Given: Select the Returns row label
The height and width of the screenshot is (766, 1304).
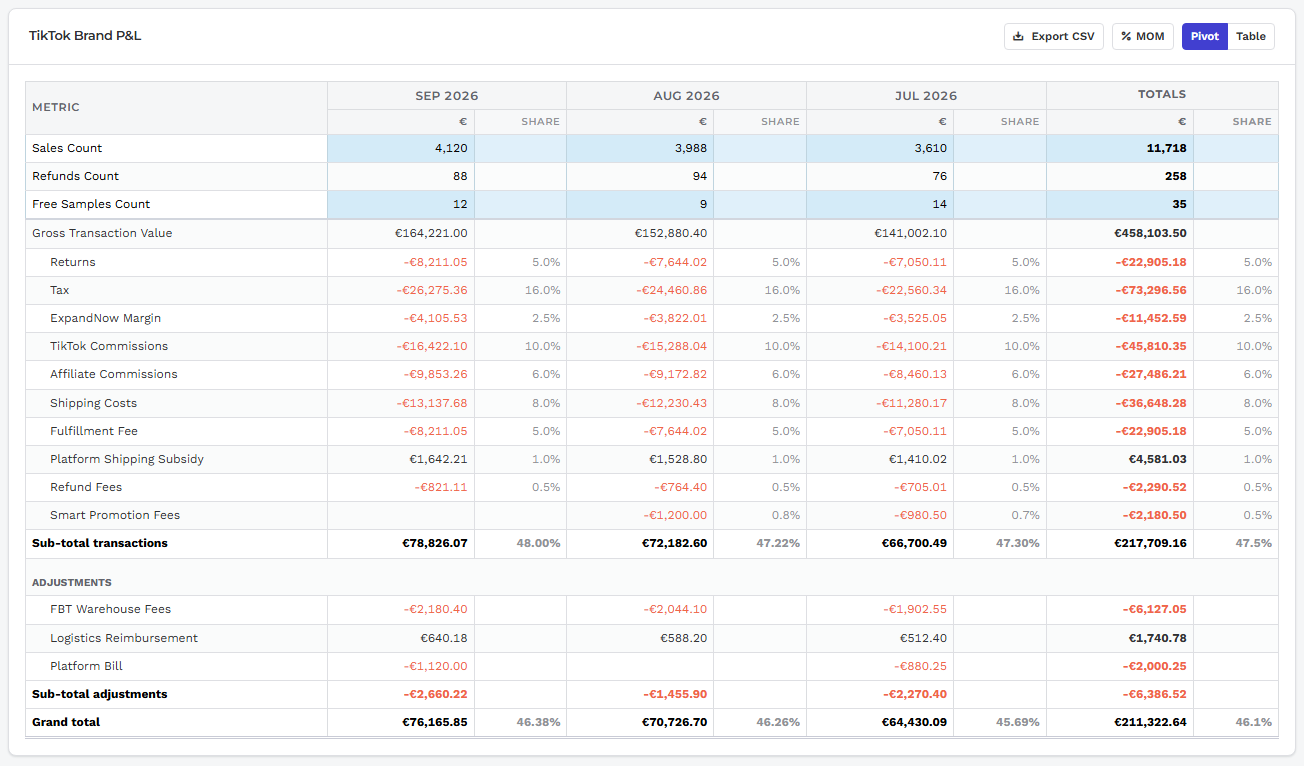Looking at the screenshot, I should coord(73,262).
